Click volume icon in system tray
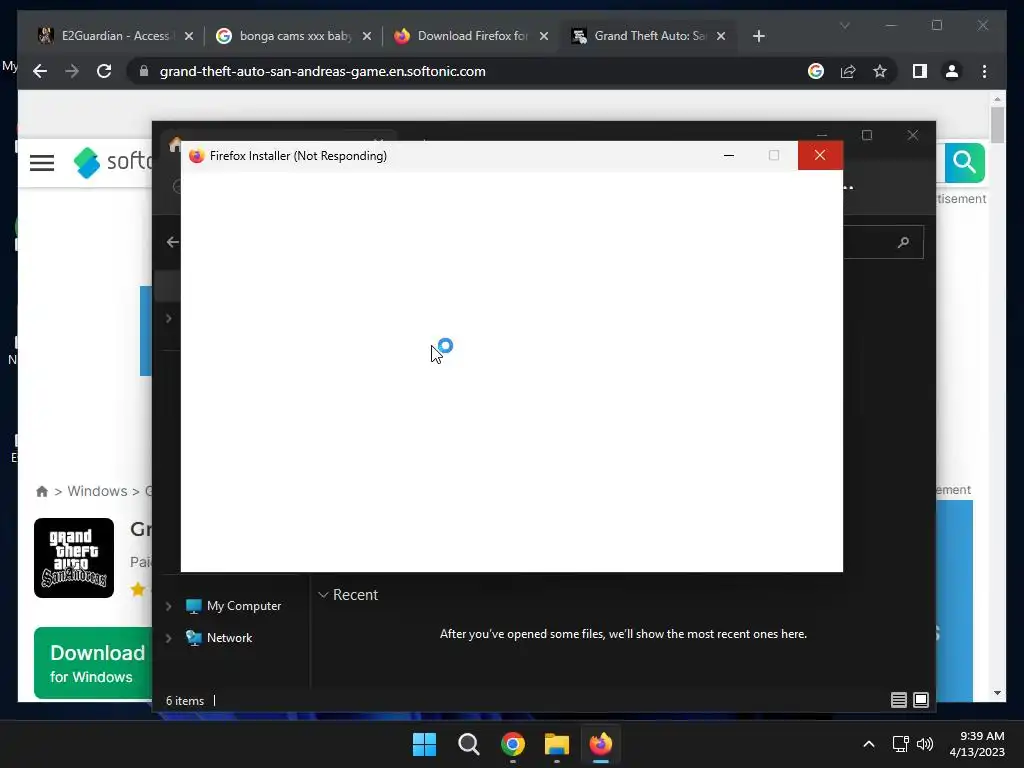 point(925,744)
